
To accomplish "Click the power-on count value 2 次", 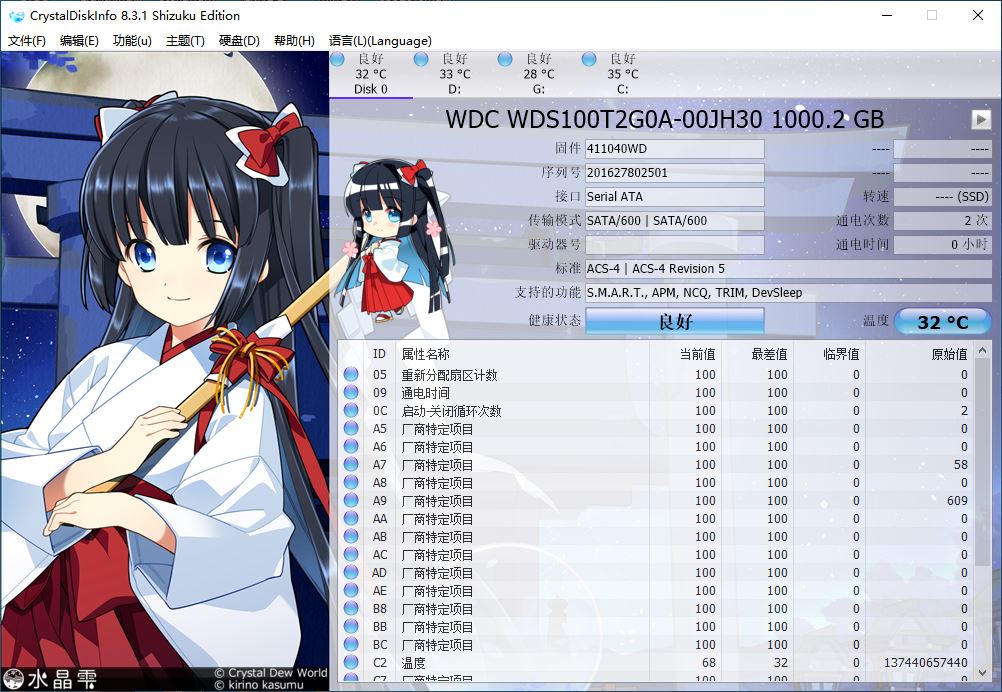I will pyautogui.click(x=943, y=220).
